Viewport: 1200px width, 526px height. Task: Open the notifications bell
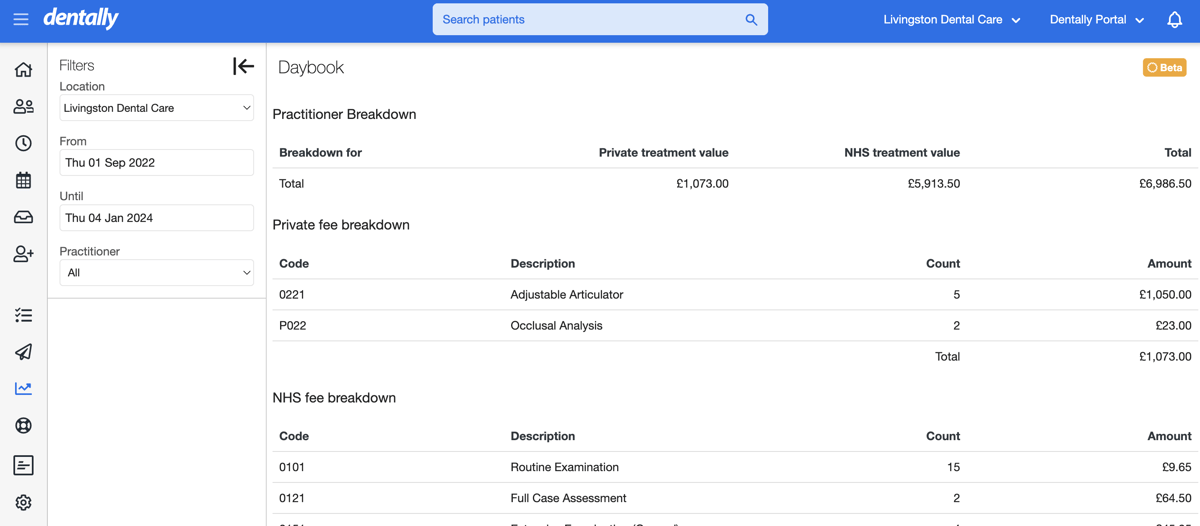(1174, 20)
